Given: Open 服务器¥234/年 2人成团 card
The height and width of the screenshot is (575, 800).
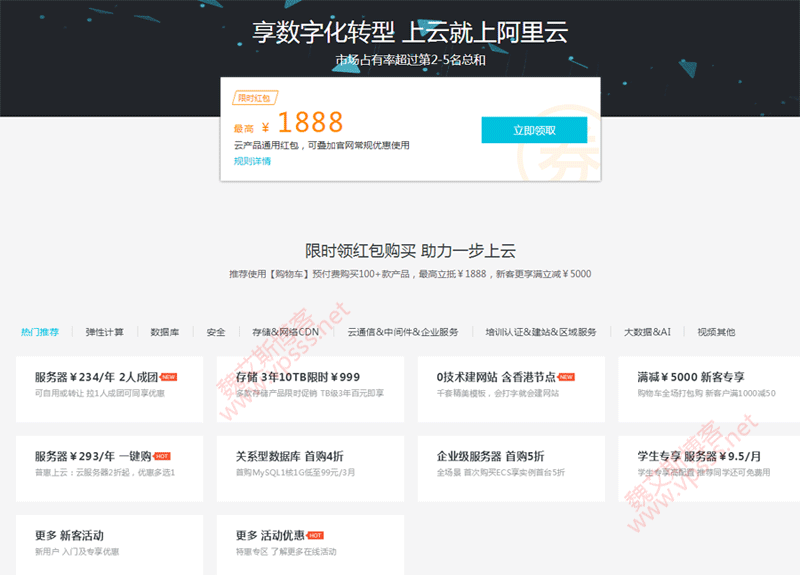Looking at the screenshot, I should point(110,389).
